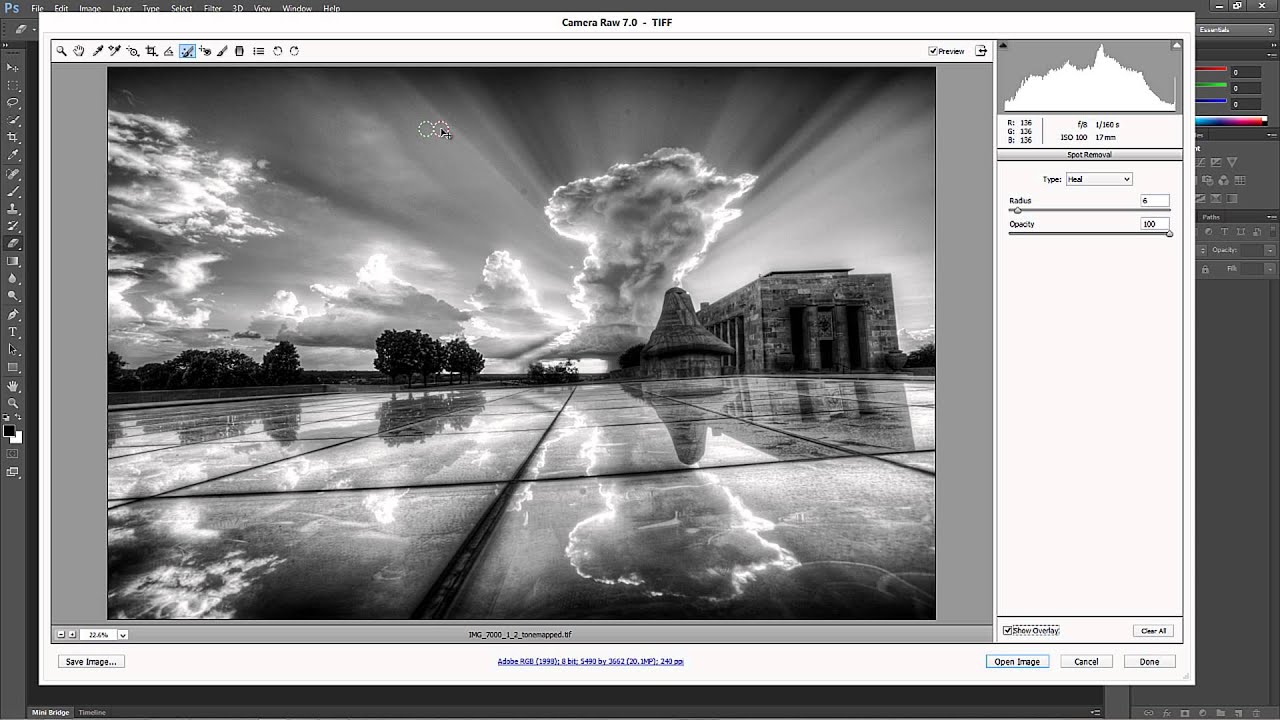Open the Window menu
Viewport: 1280px width, 720px height.
coord(297,9)
